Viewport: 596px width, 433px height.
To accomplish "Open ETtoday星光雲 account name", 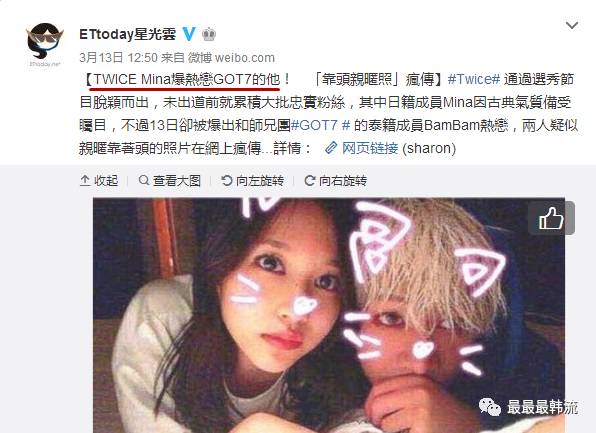I will pyautogui.click(x=127, y=34).
